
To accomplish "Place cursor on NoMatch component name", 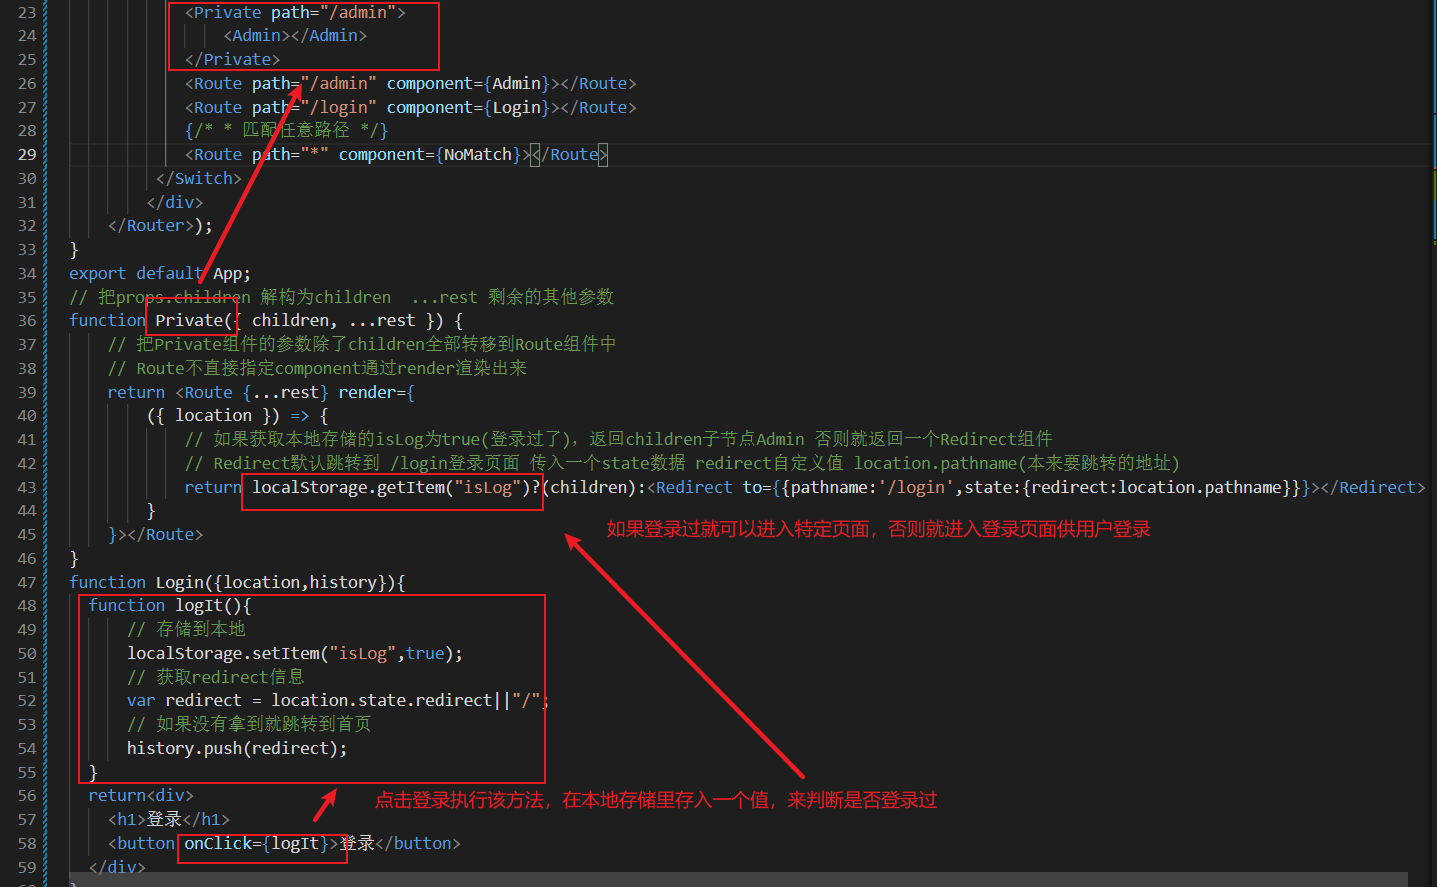I will click(x=478, y=154).
